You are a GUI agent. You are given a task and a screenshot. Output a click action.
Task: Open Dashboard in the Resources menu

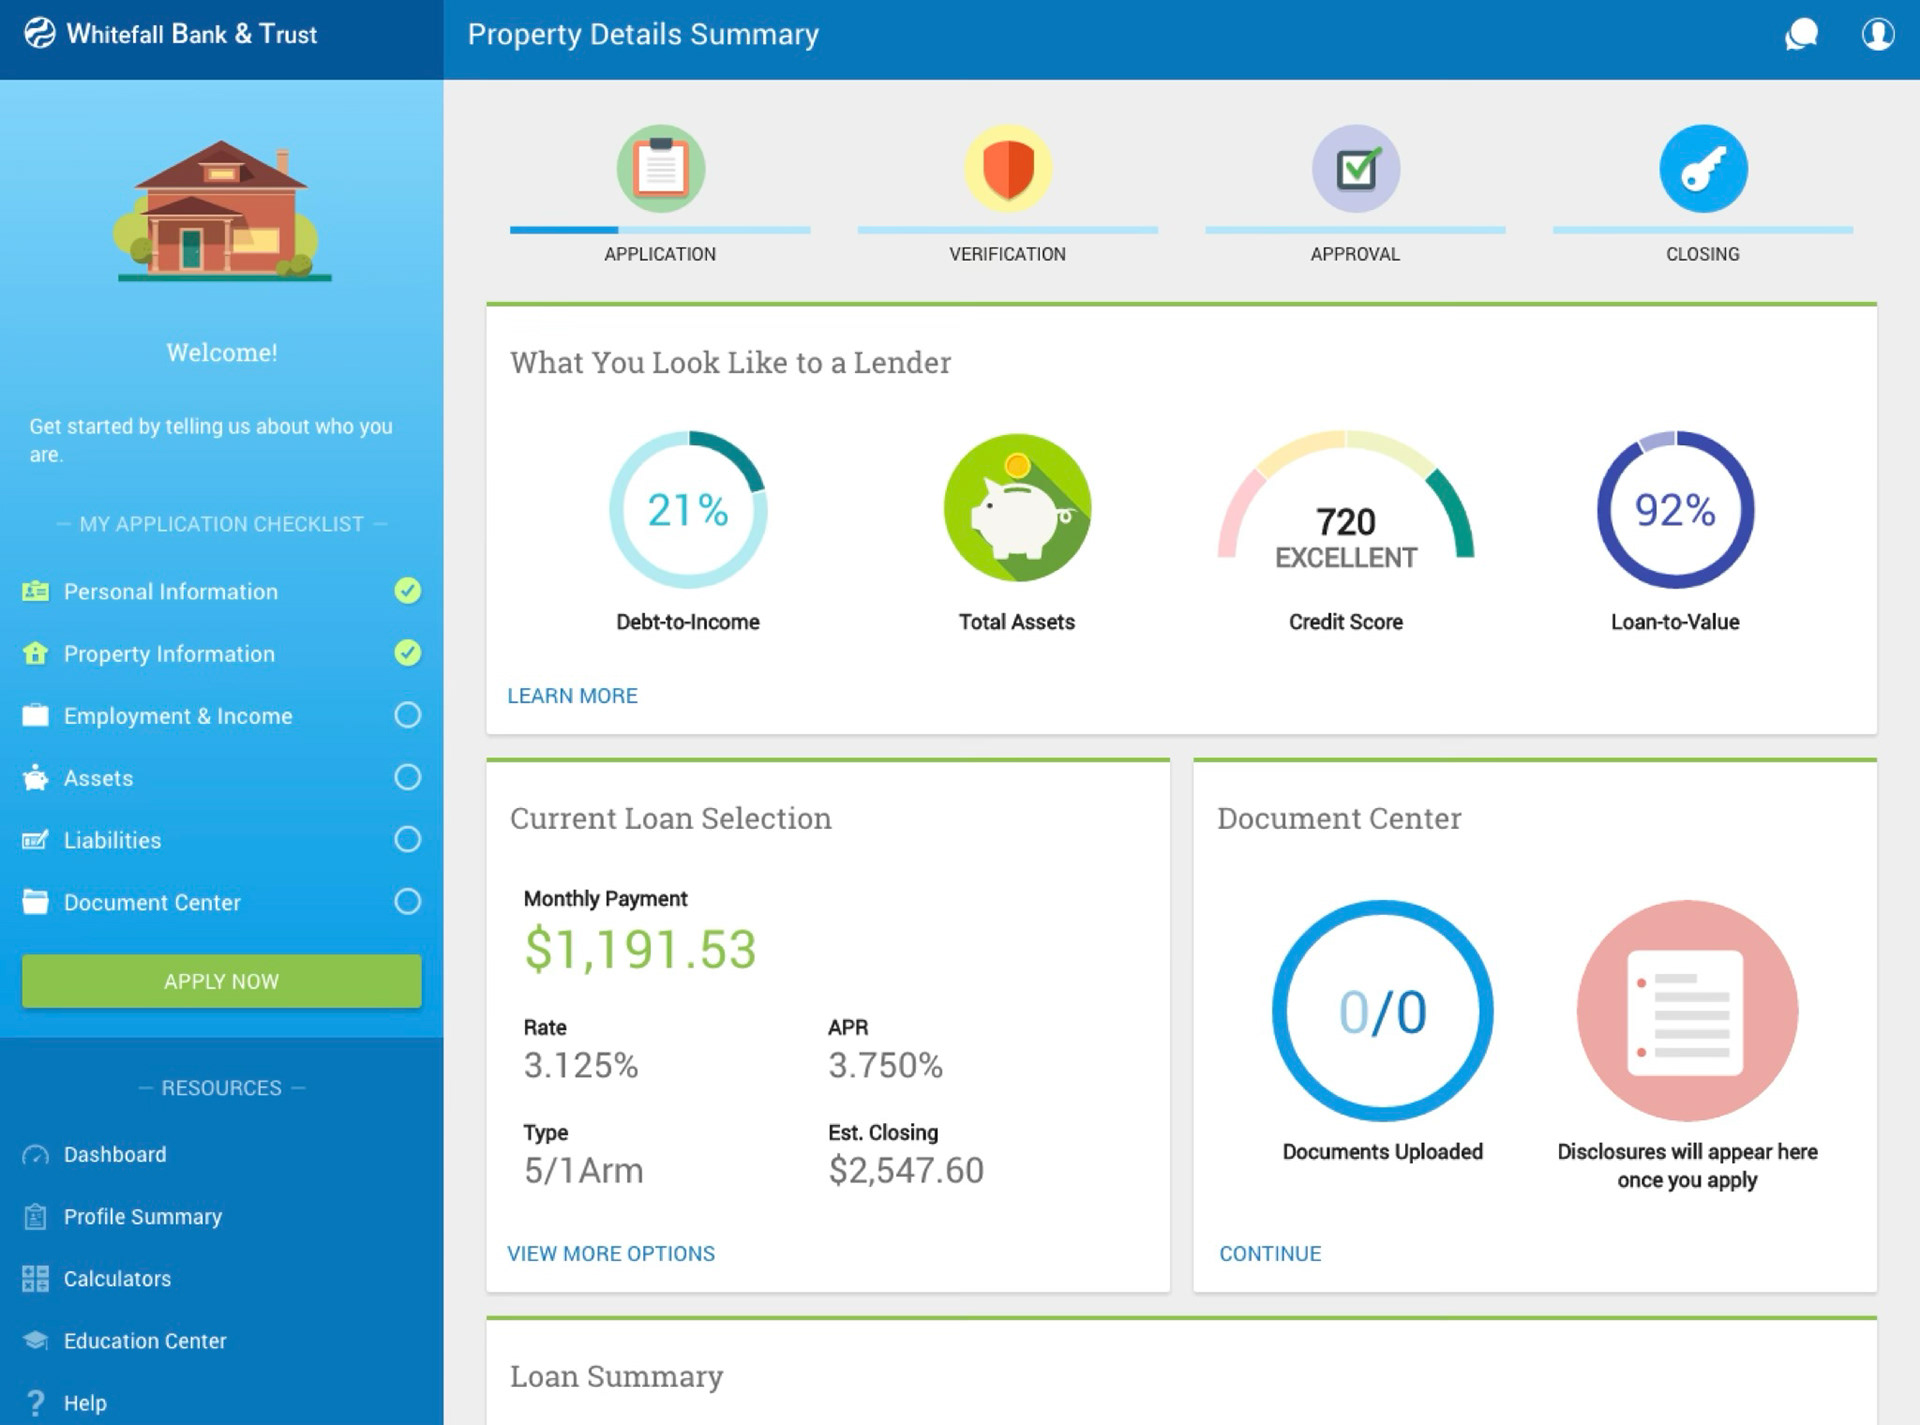click(114, 1154)
